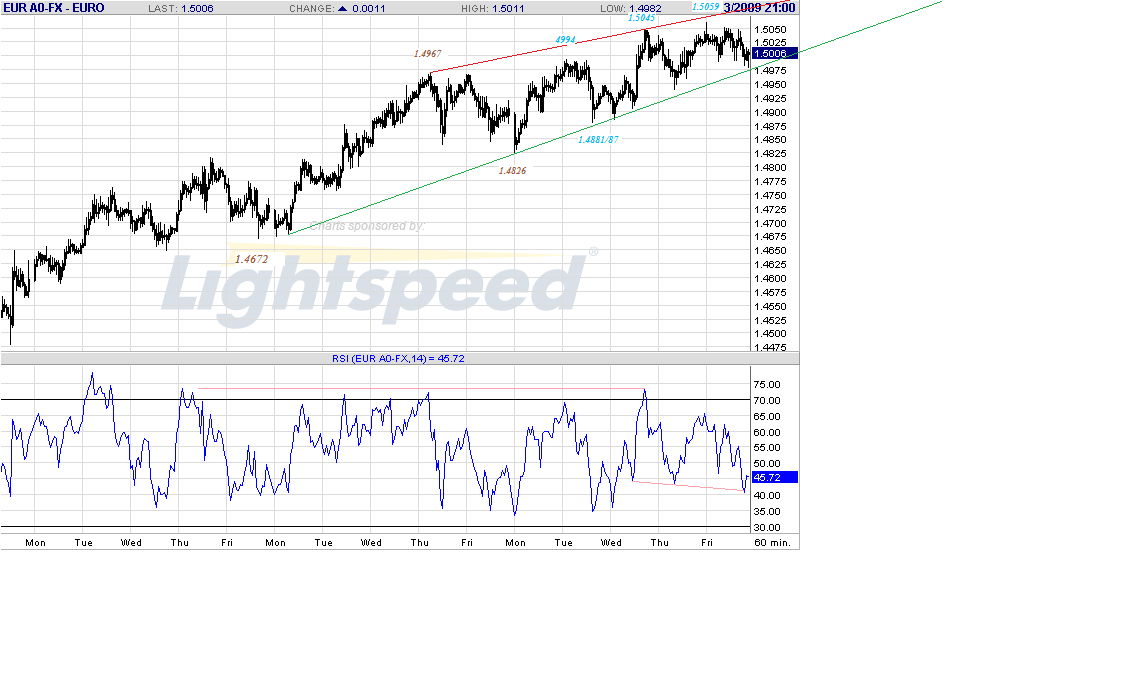1139x675 pixels.
Task: Select the 'LAST: 1.5006' header value
Action: coord(181,9)
